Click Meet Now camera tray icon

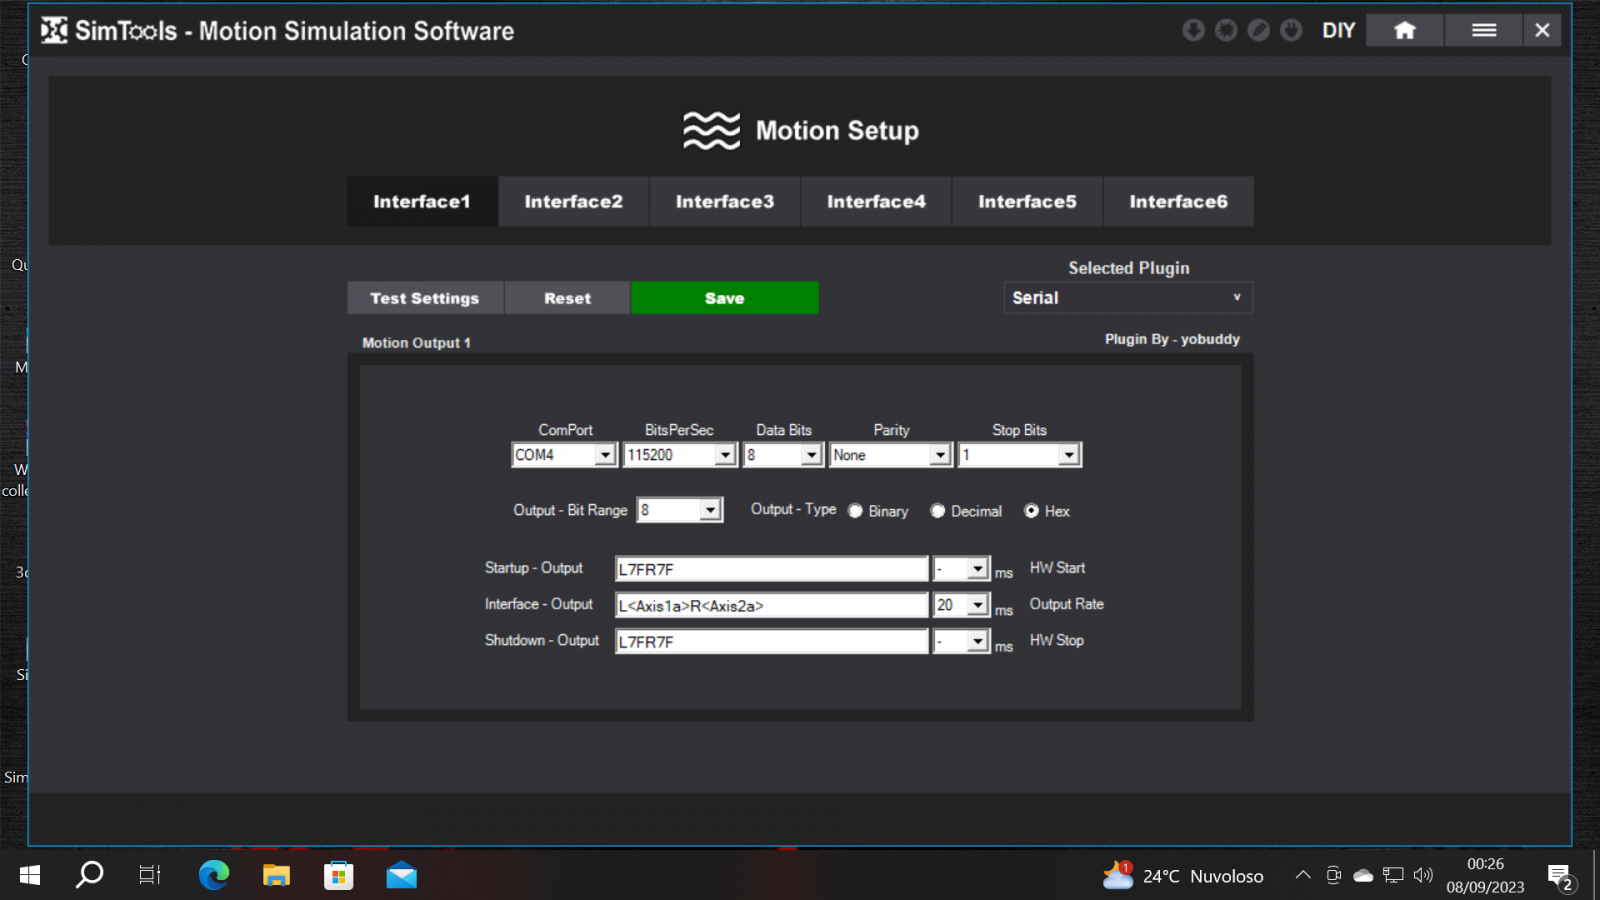[x=1333, y=875]
